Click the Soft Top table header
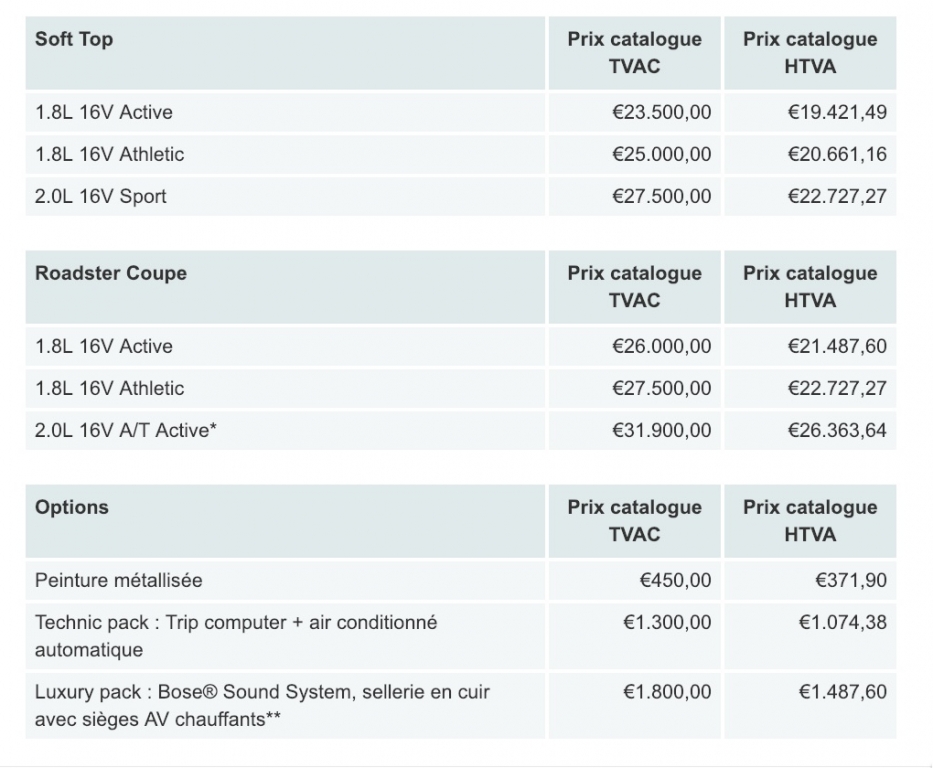Viewport: 933px width, 768px height. tap(74, 39)
